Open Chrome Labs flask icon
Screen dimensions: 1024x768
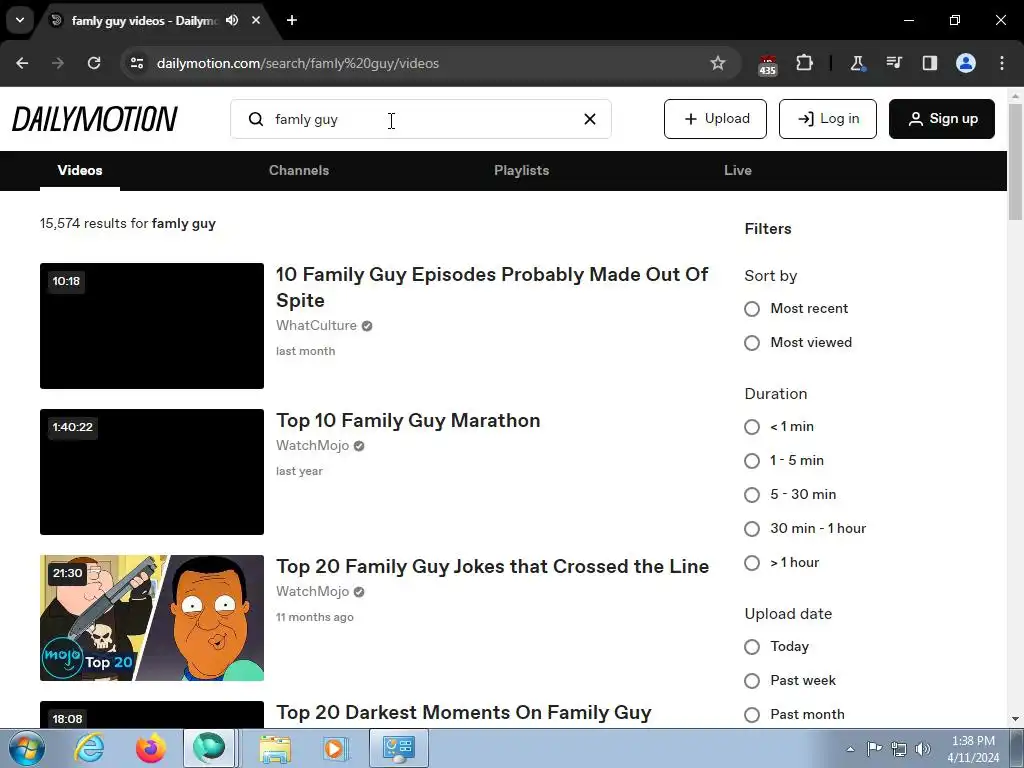pos(857,63)
